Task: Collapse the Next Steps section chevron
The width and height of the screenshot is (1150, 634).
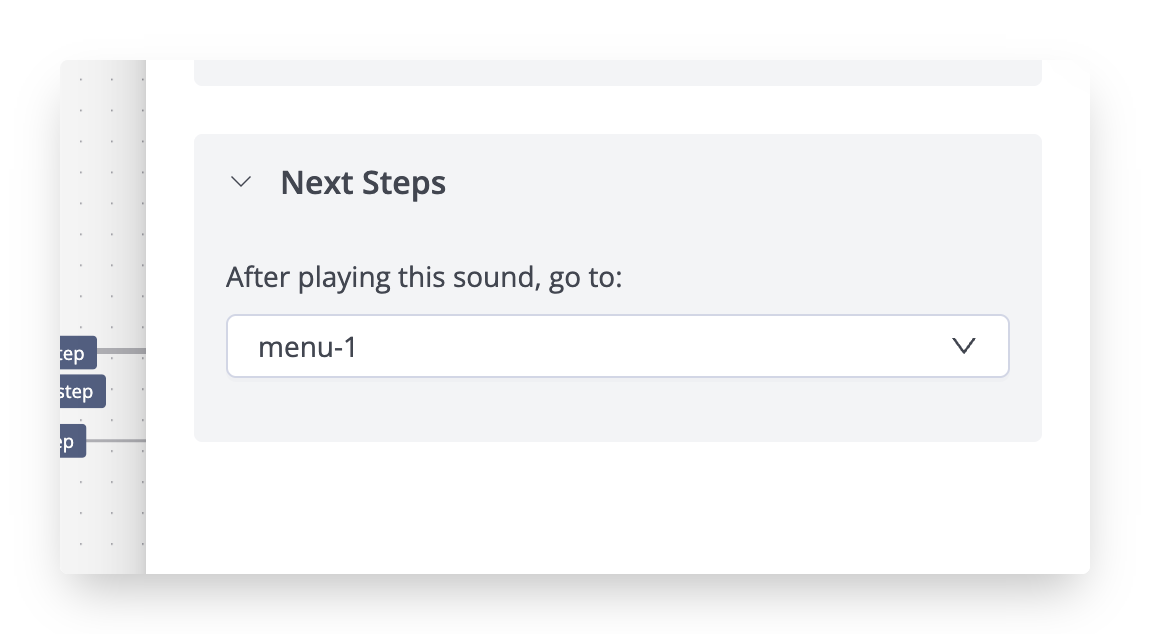Action: pos(241,182)
